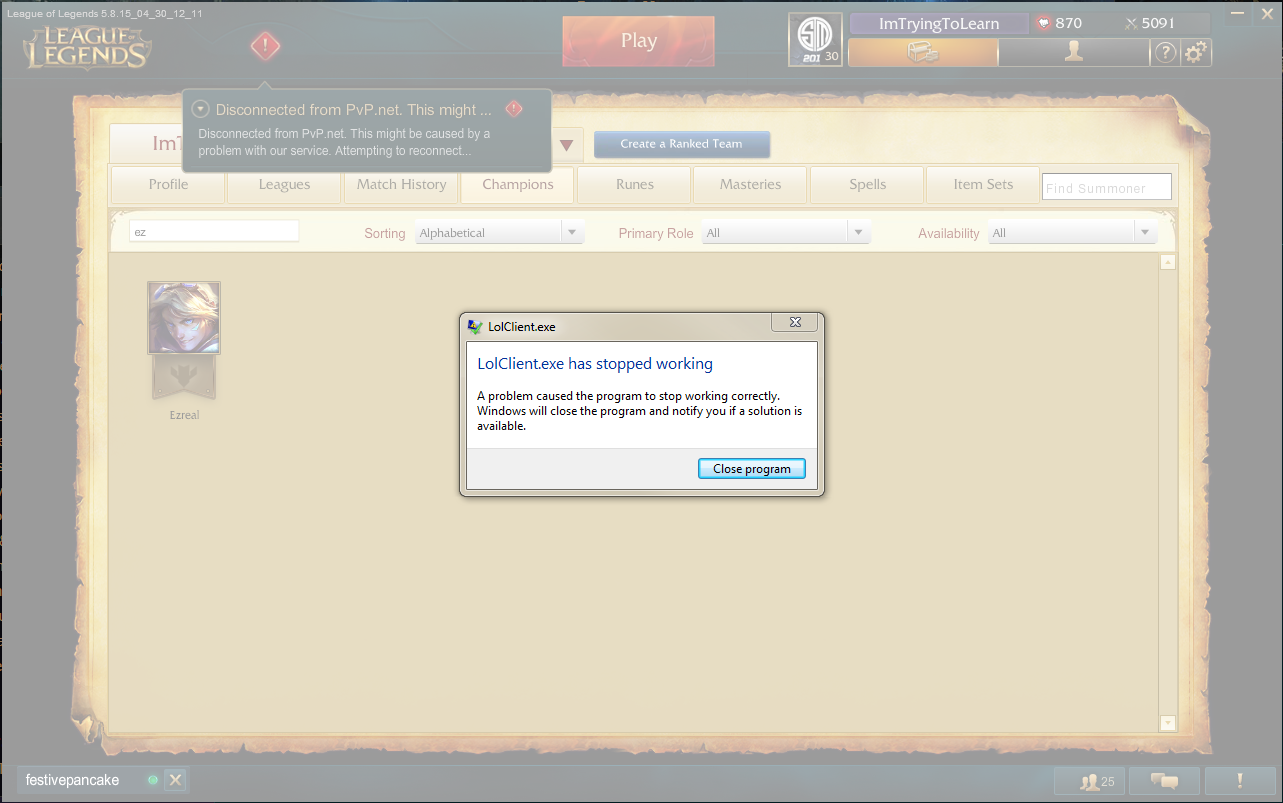Switch to the Runes tab

point(635,185)
